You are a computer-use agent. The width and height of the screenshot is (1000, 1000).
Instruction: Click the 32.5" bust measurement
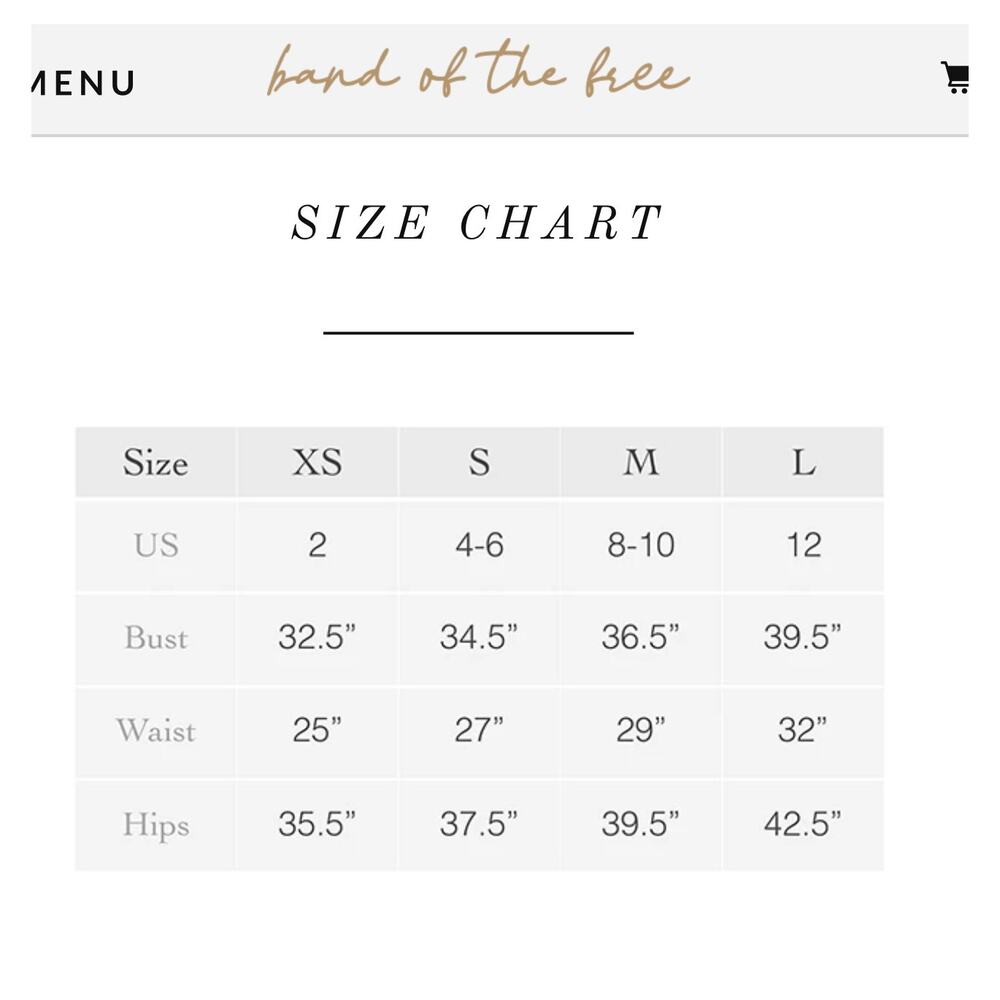point(317,638)
